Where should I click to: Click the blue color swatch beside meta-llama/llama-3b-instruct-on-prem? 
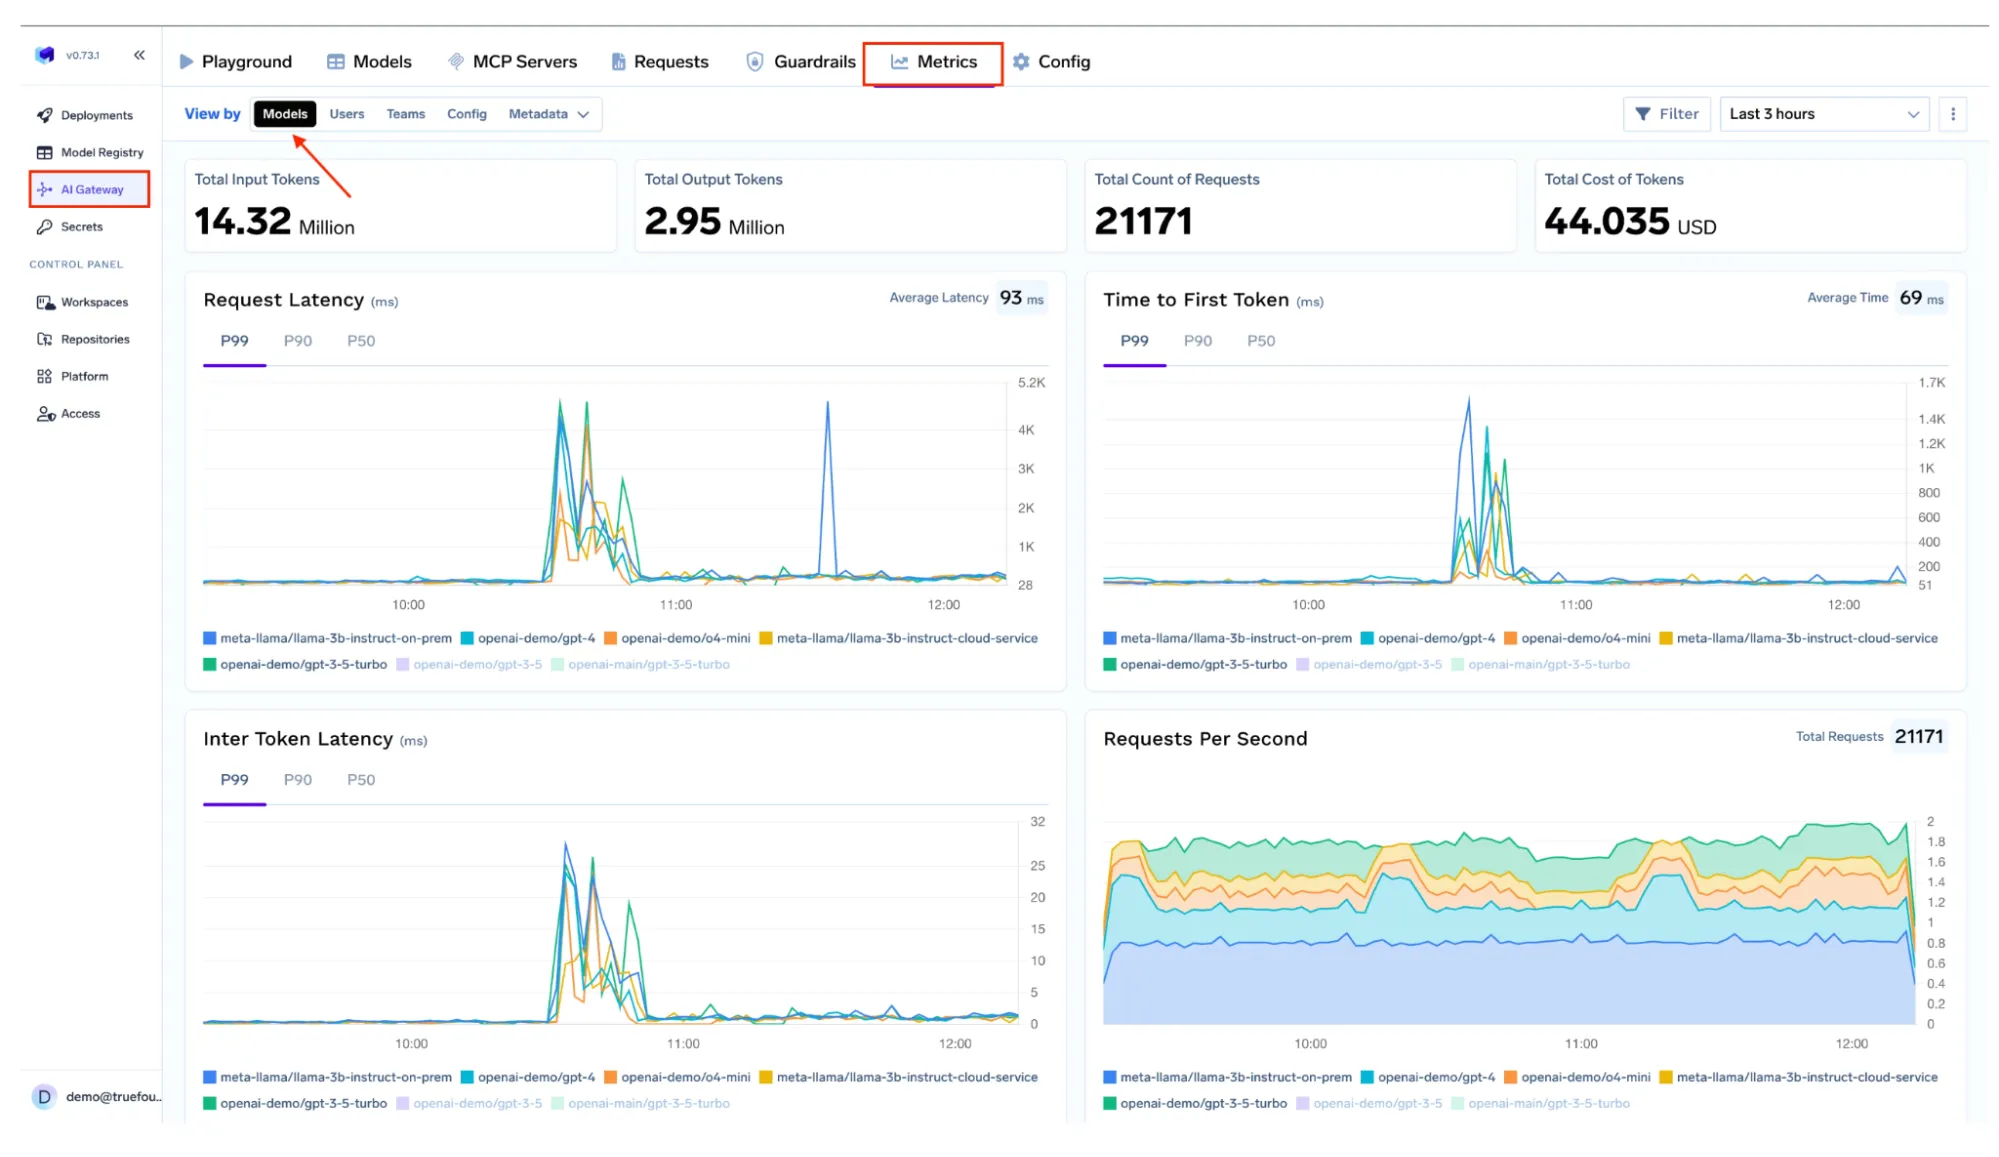207,637
